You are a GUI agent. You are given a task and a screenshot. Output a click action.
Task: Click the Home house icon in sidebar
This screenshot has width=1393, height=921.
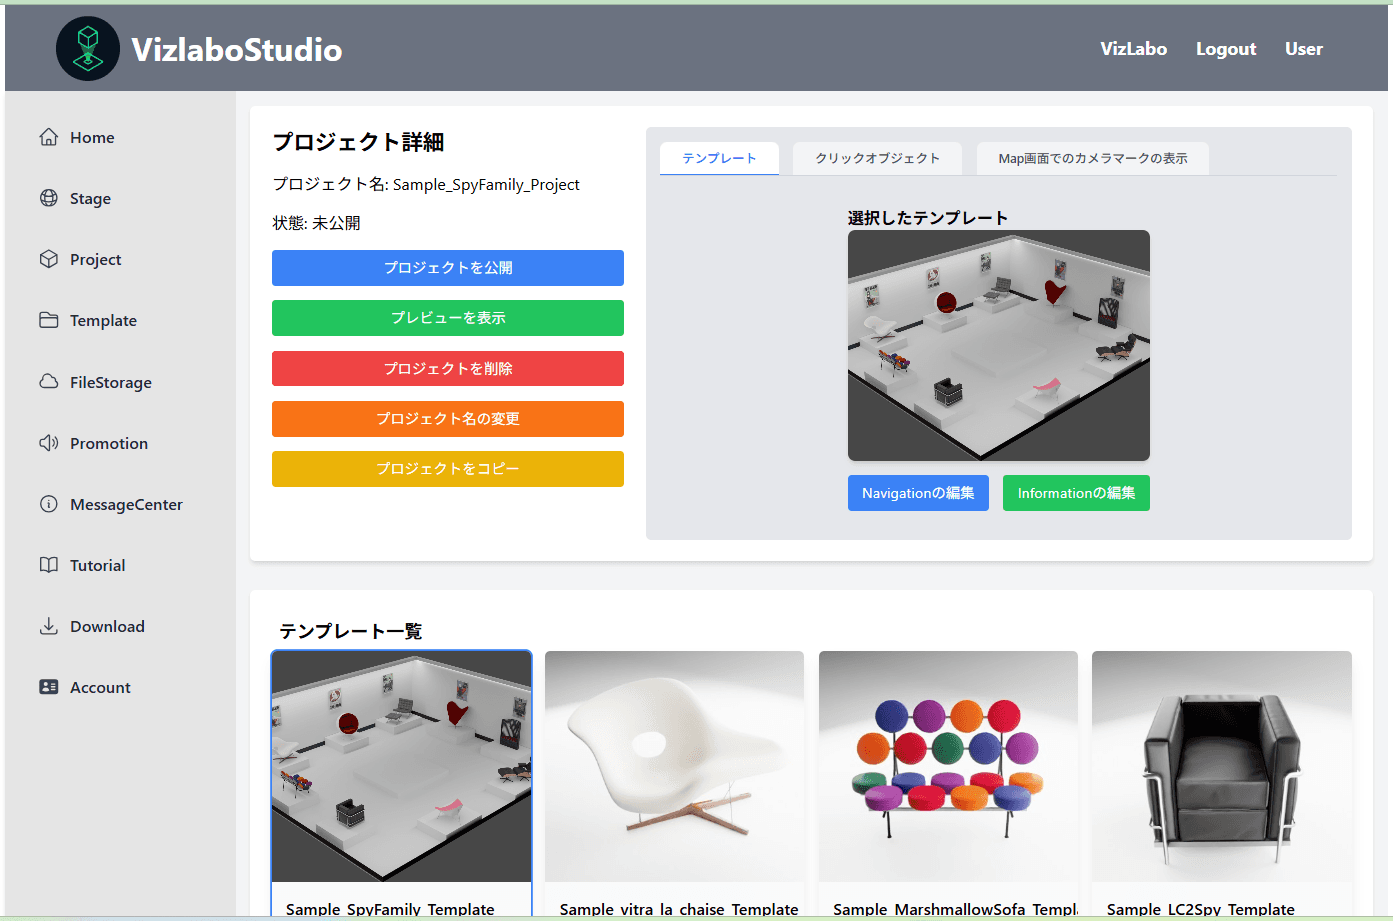(48, 137)
